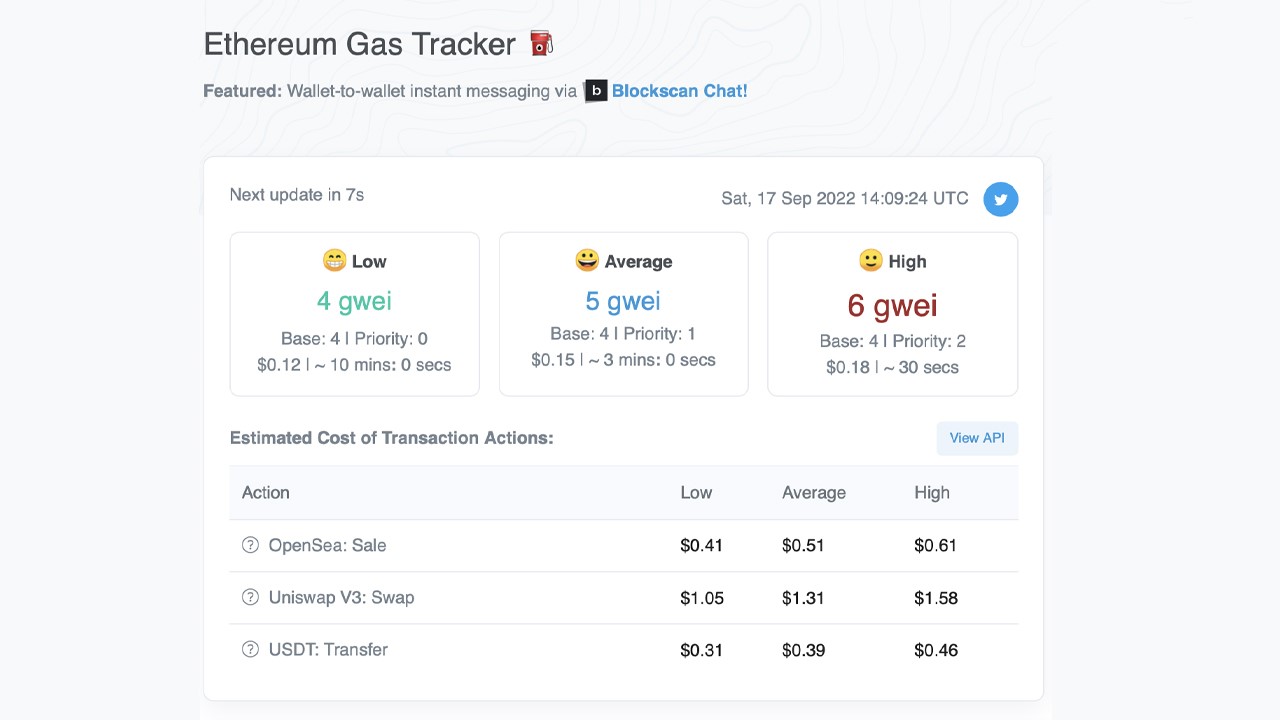Select the 4 gwei low price
Screen dimensions: 1280x720
point(354,301)
